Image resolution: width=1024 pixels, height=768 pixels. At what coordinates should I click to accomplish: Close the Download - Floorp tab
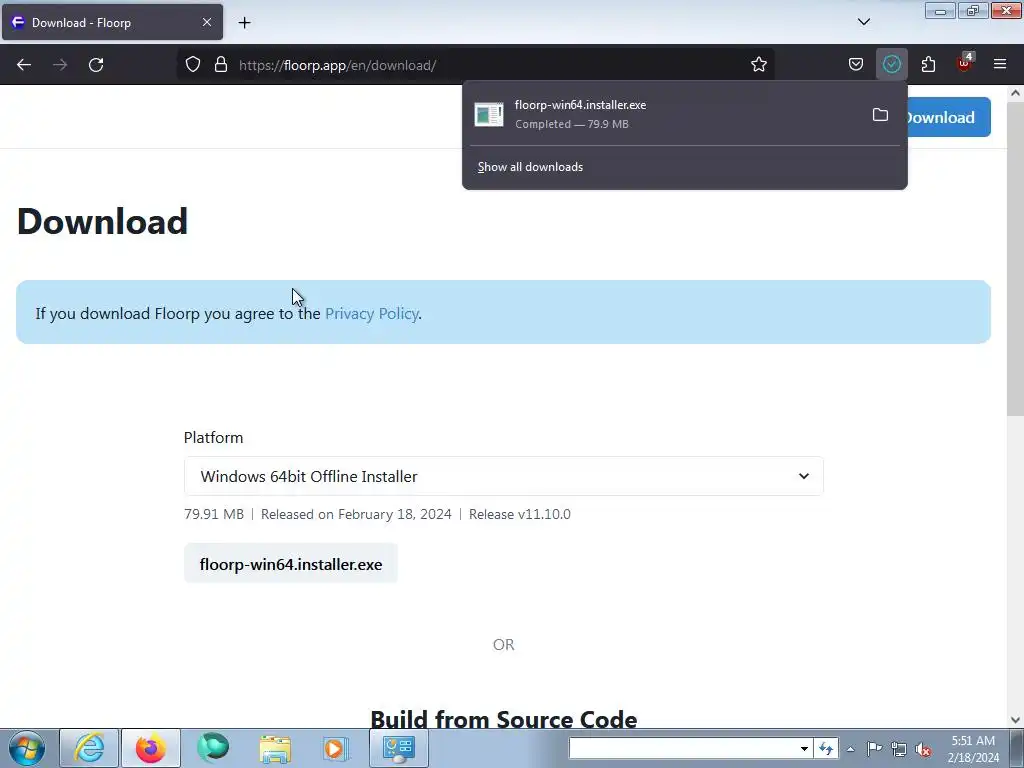207,22
